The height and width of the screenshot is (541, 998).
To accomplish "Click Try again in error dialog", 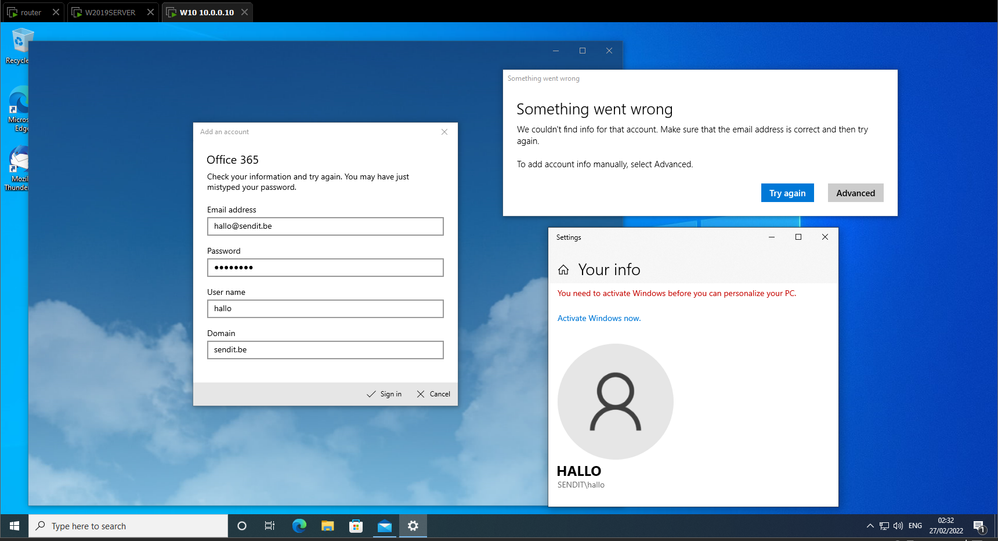I will pyautogui.click(x=787, y=193).
